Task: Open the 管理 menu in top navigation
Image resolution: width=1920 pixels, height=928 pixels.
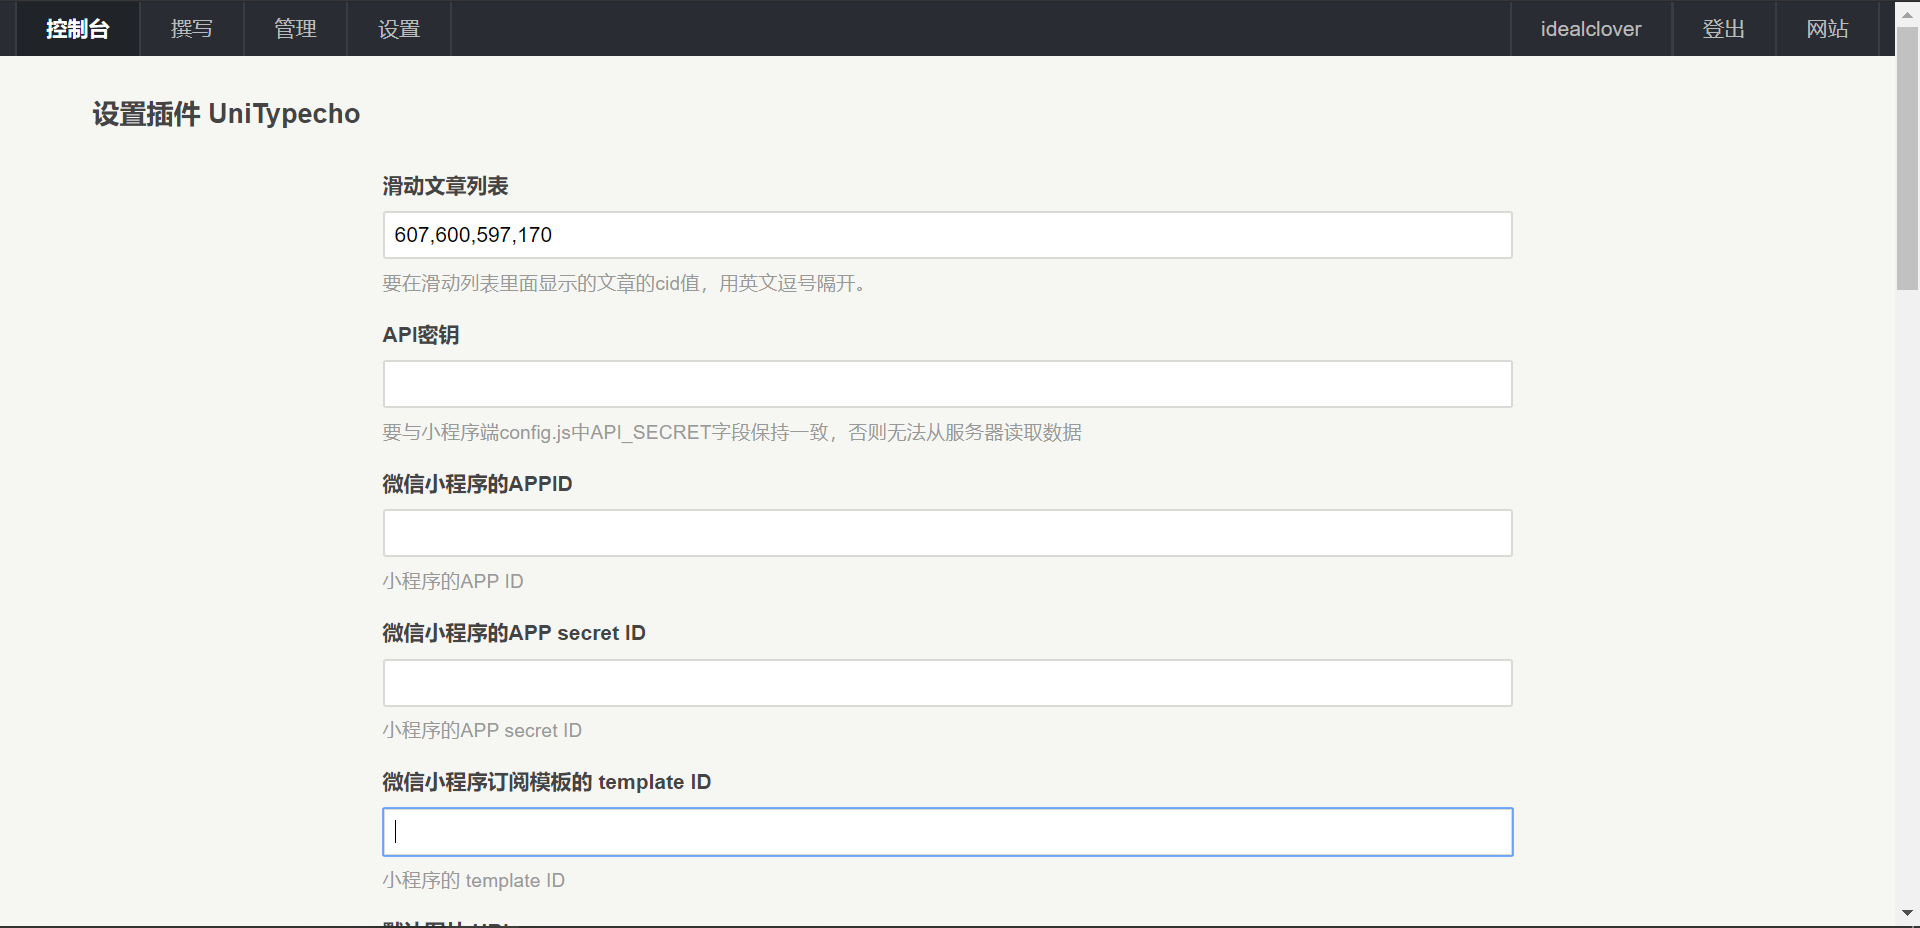Action: coord(295,29)
